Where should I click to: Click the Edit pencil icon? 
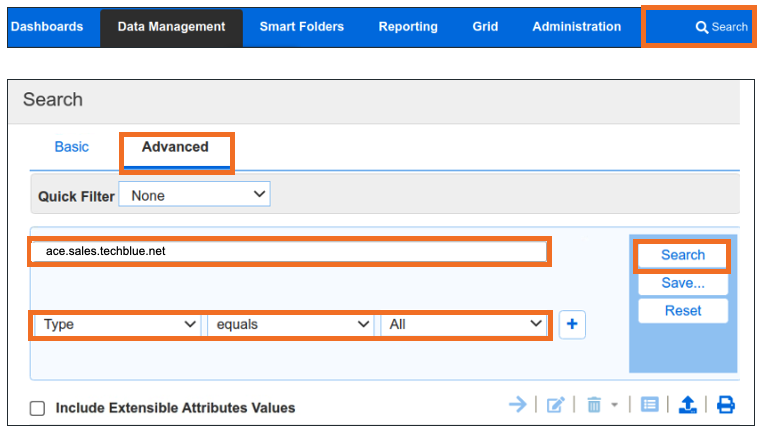coord(556,404)
